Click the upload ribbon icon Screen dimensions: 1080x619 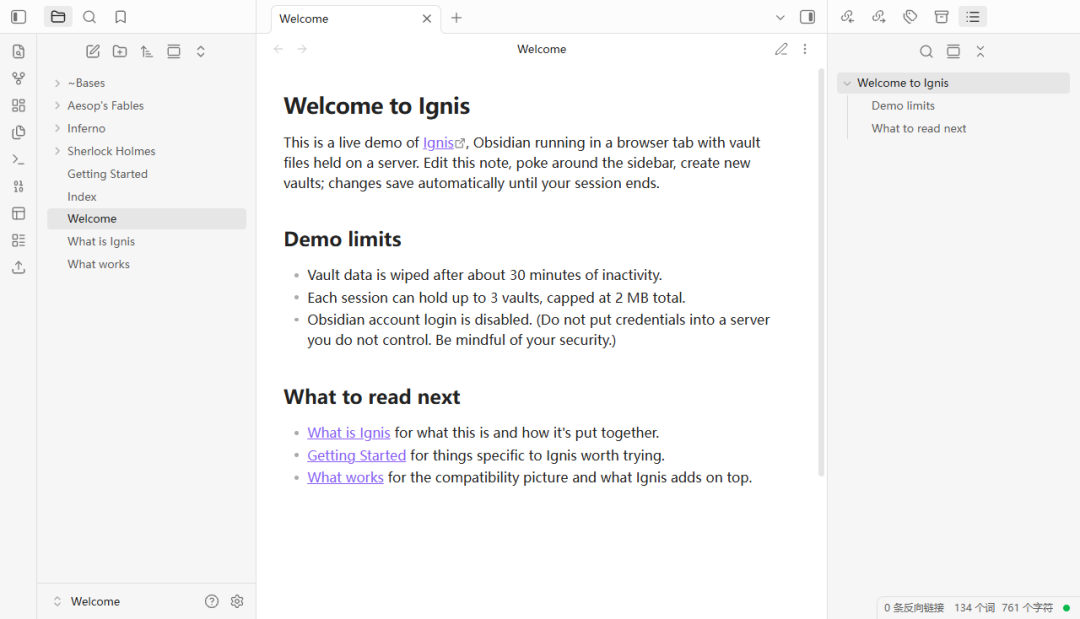pos(19,267)
